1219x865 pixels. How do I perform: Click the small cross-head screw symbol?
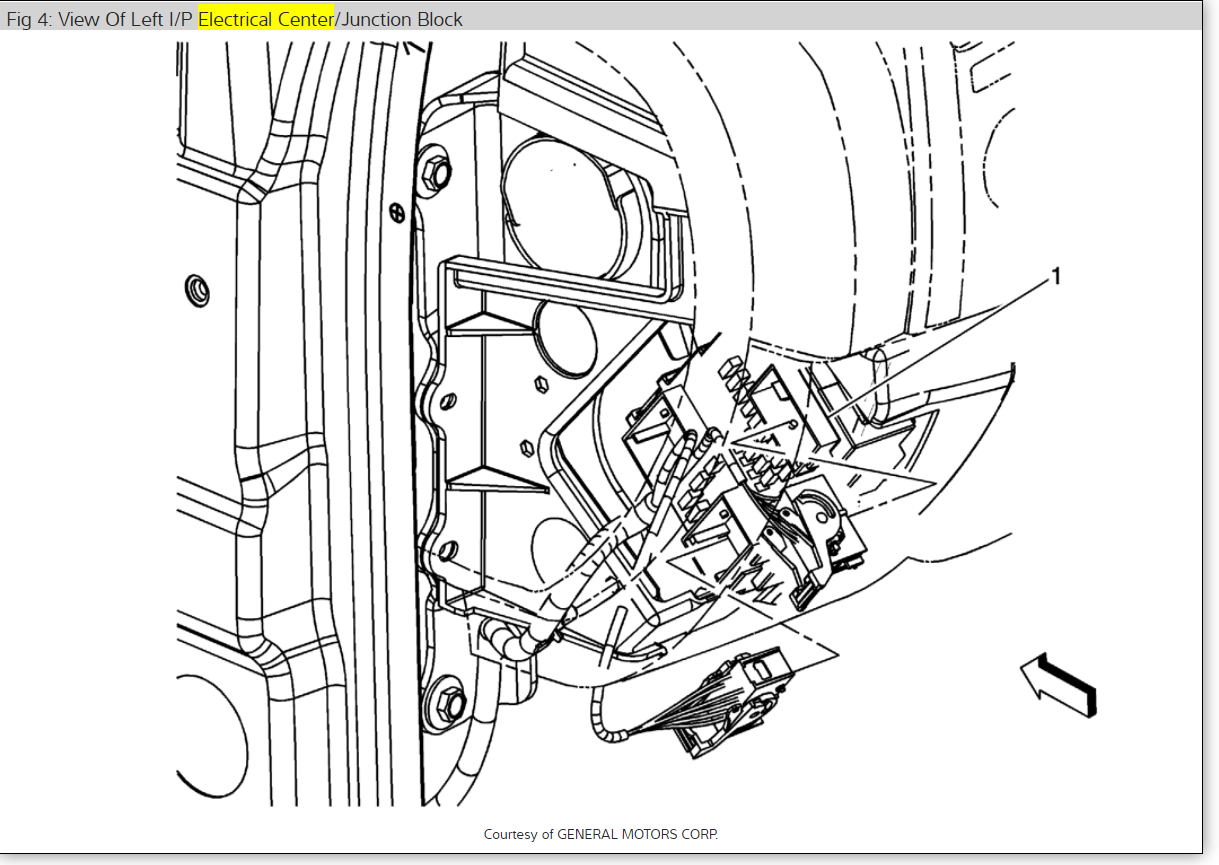(x=396, y=212)
